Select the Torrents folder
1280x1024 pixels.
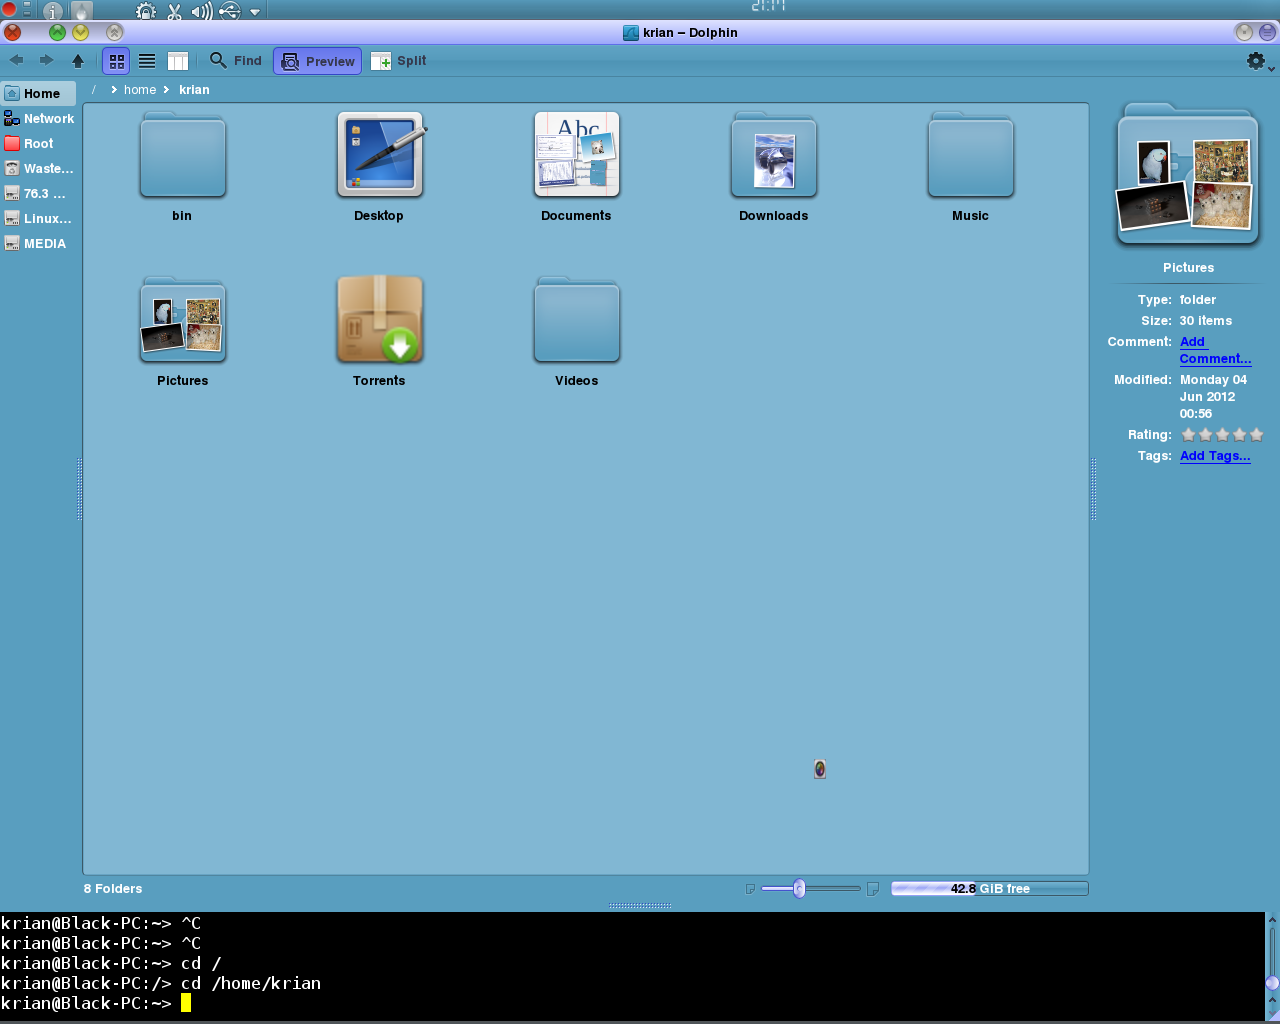[x=379, y=332]
